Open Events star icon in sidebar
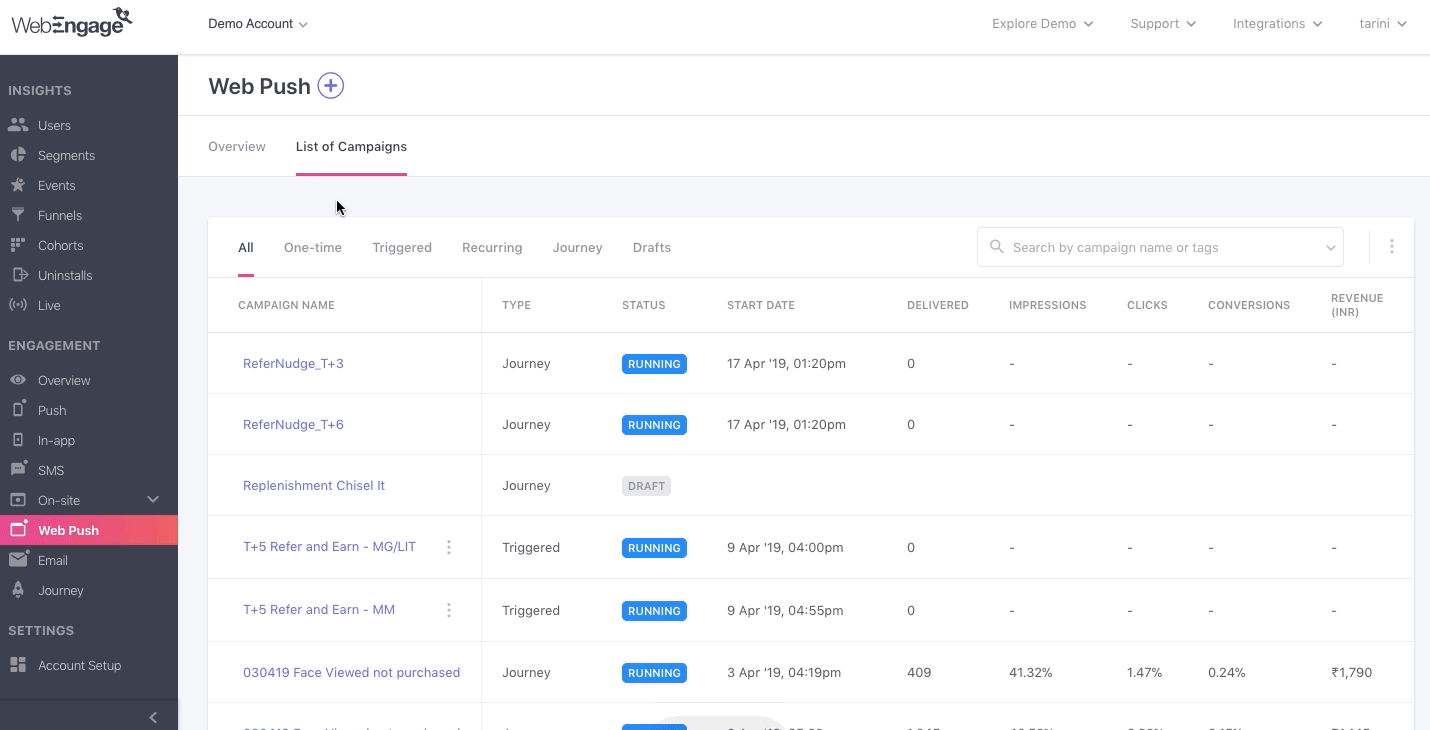This screenshot has height=730, width=1430. 18,185
